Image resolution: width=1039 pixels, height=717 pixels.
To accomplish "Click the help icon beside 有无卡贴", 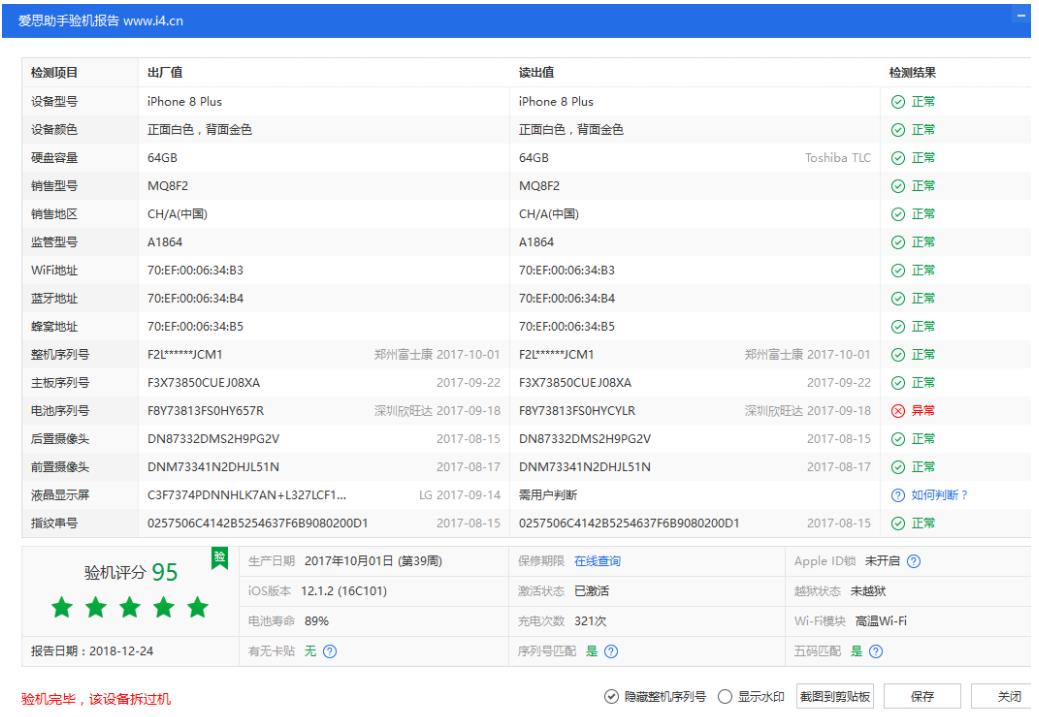I will coord(329,652).
